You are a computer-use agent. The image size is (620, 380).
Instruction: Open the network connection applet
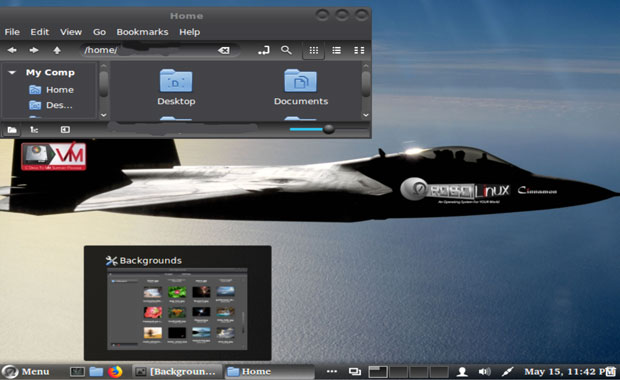pos(507,372)
